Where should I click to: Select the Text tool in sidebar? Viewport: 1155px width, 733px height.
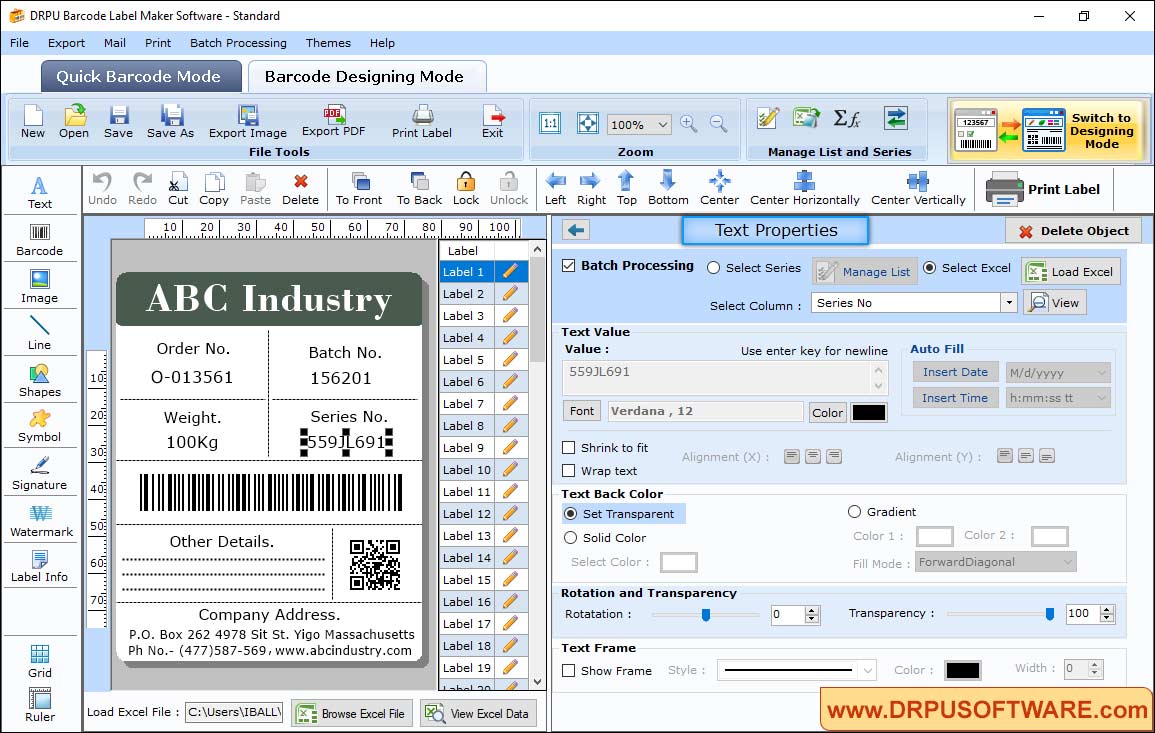point(40,193)
